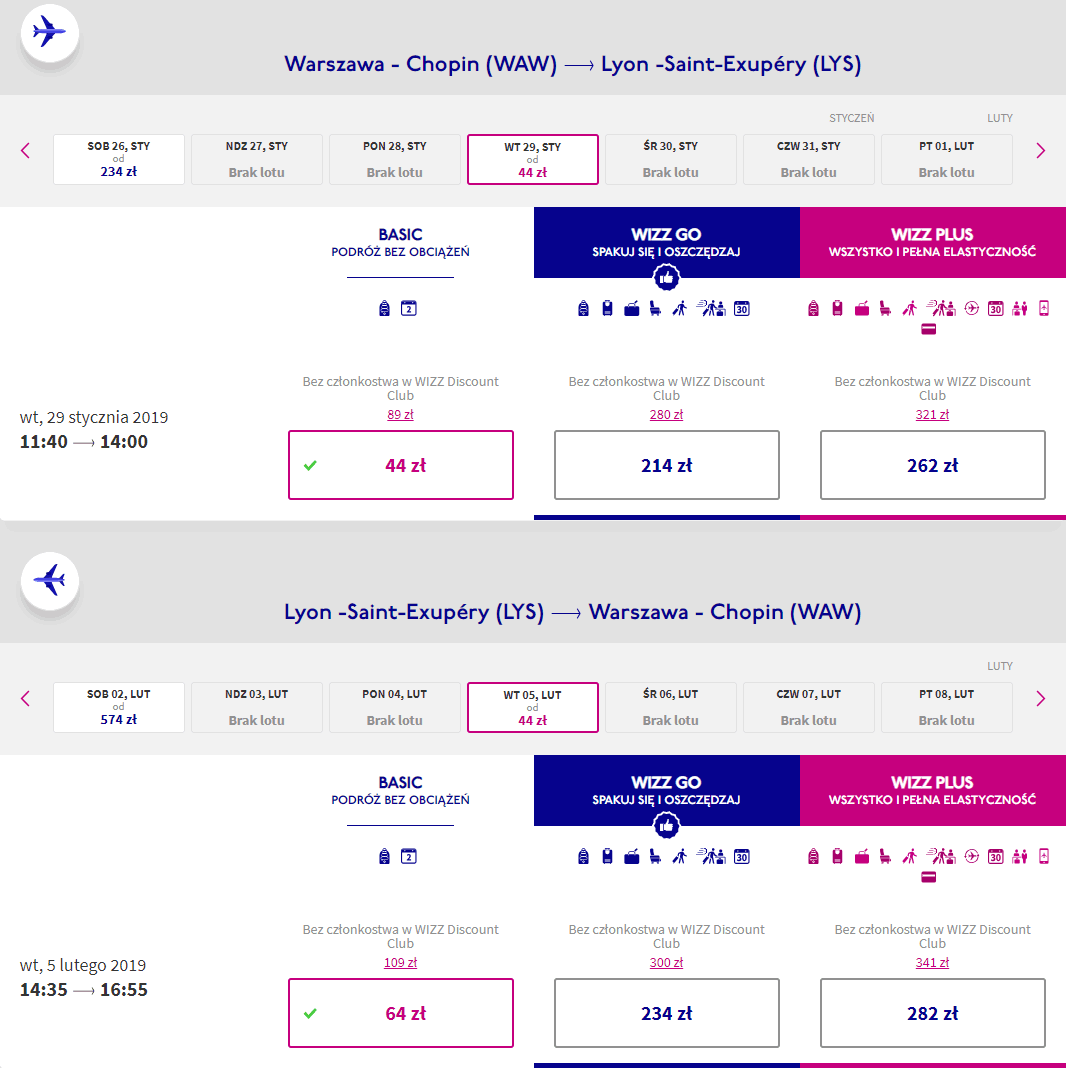Click the mobile phone icon in return WIZZ PLUS
1066x1068 pixels.
[x=1044, y=857]
